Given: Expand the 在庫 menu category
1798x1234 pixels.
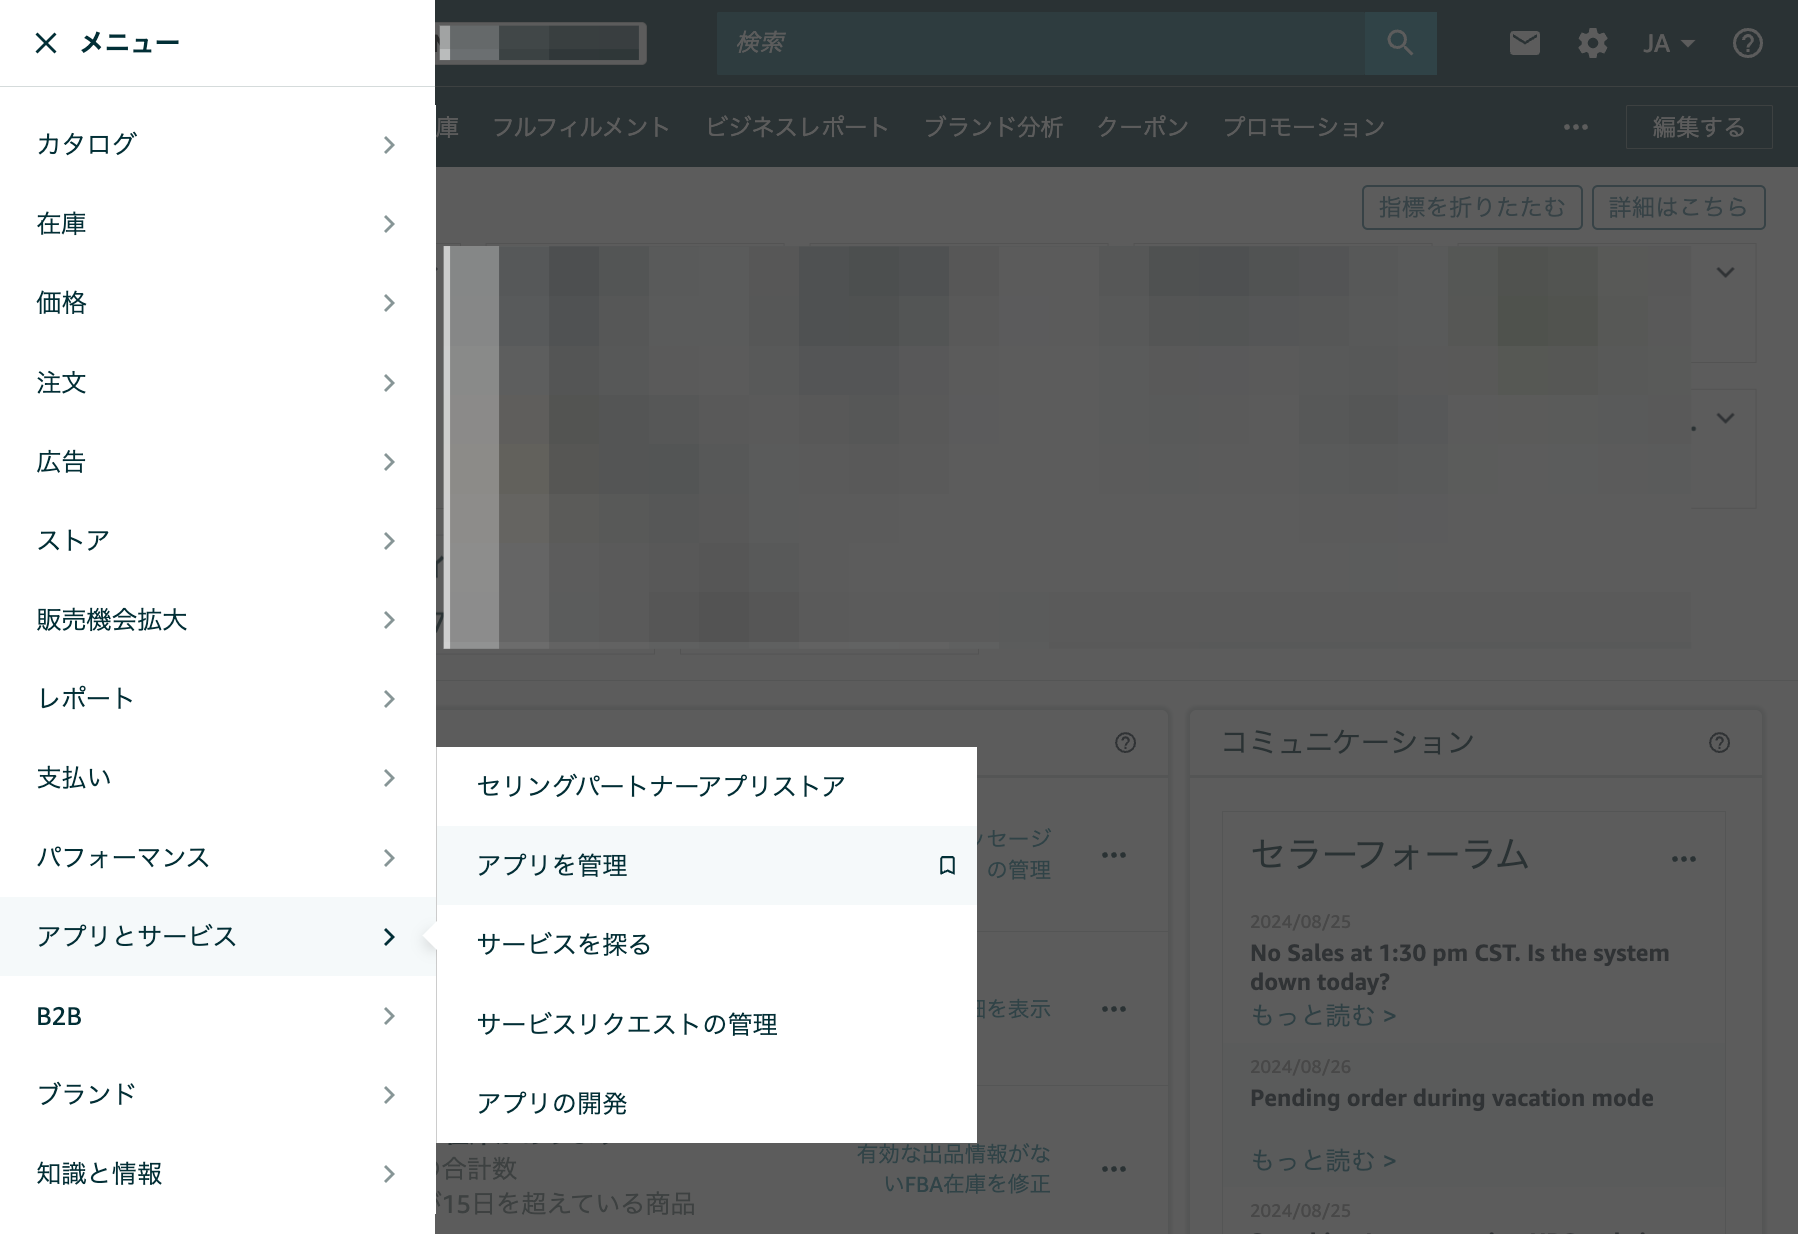Looking at the screenshot, I should pyautogui.click(x=217, y=224).
